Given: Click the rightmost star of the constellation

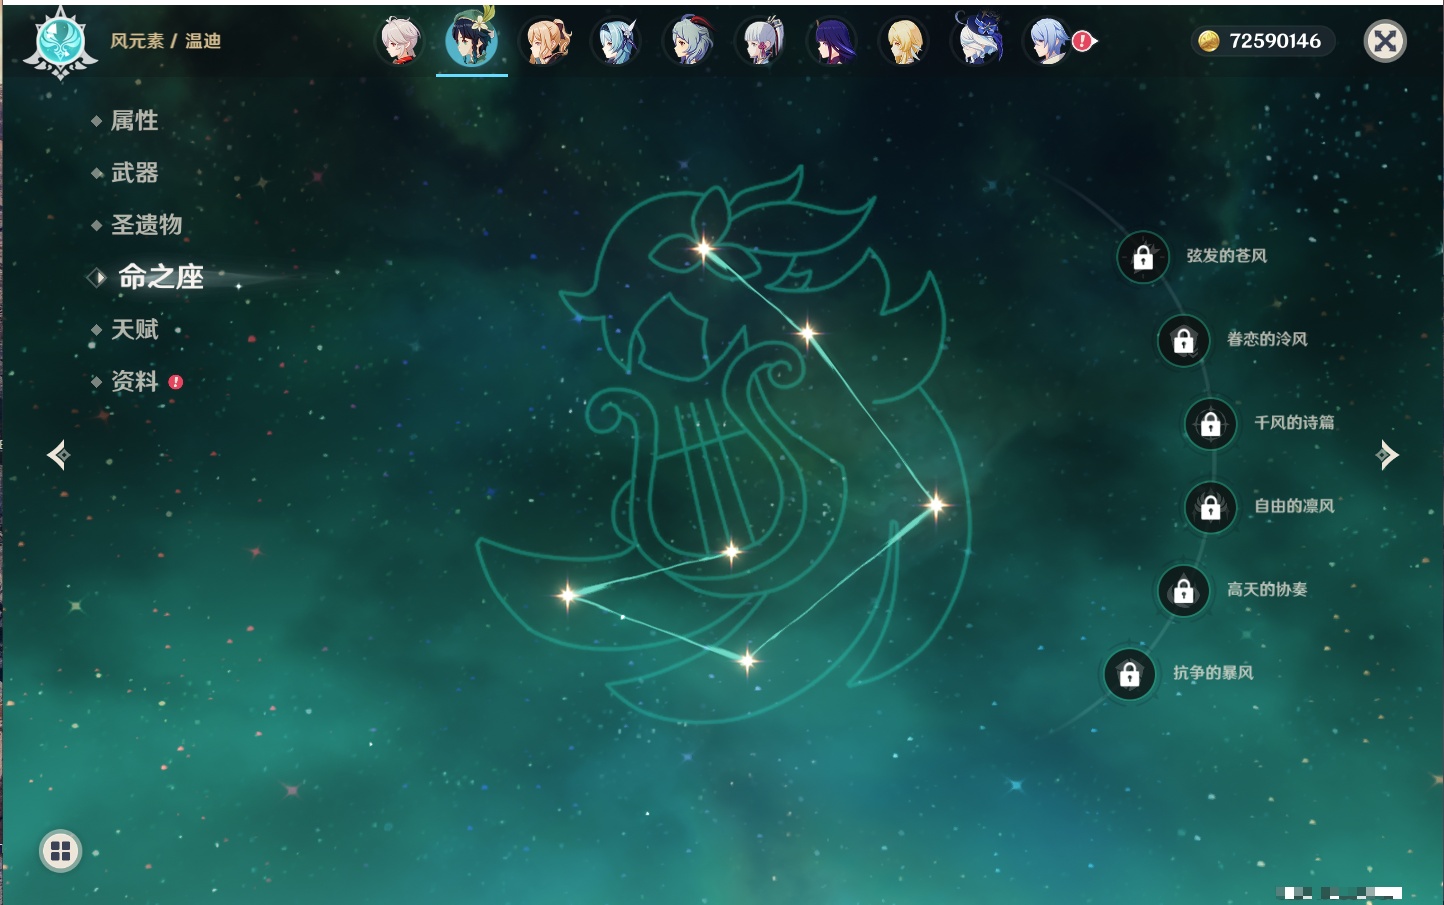Looking at the screenshot, I should click(x=936, y=505).
